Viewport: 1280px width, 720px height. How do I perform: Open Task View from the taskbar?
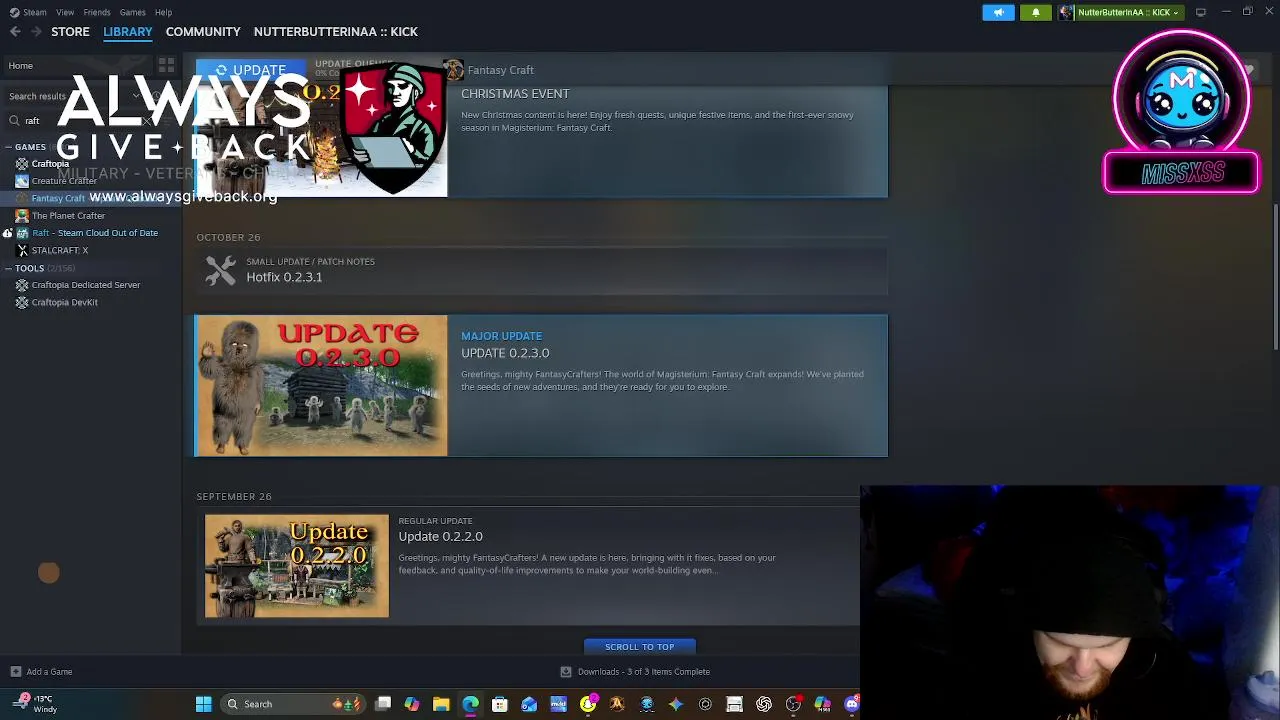tap(382, 704)
